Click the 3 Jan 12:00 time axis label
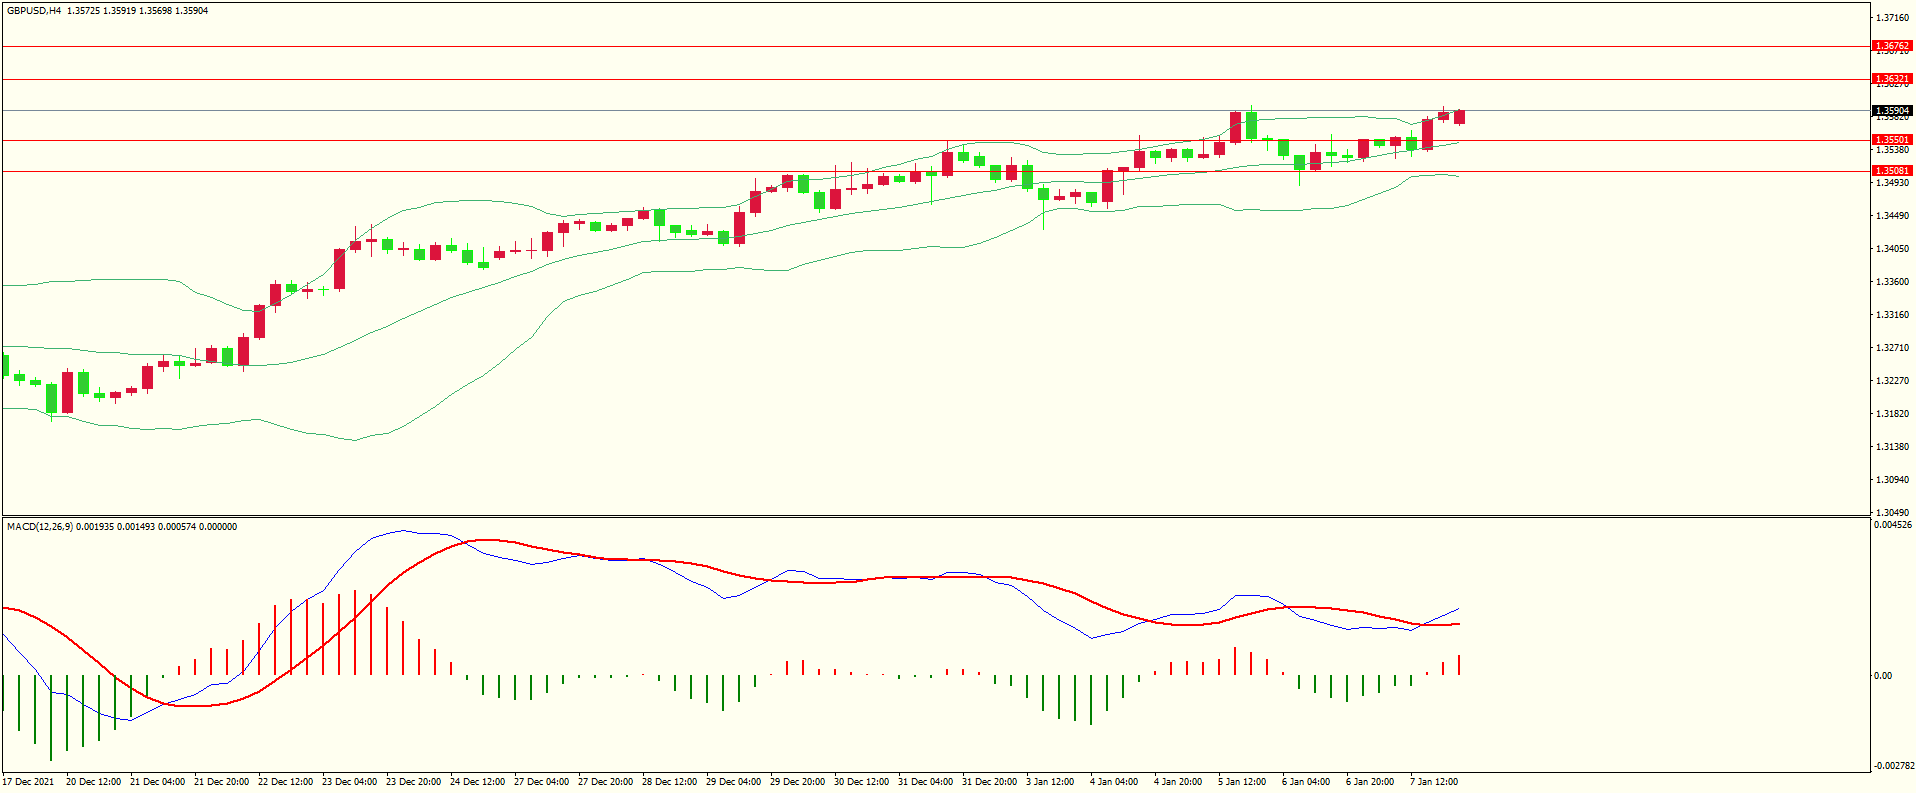The width and height of the screenshot is (1916, 793). [x=1050, y=782]
